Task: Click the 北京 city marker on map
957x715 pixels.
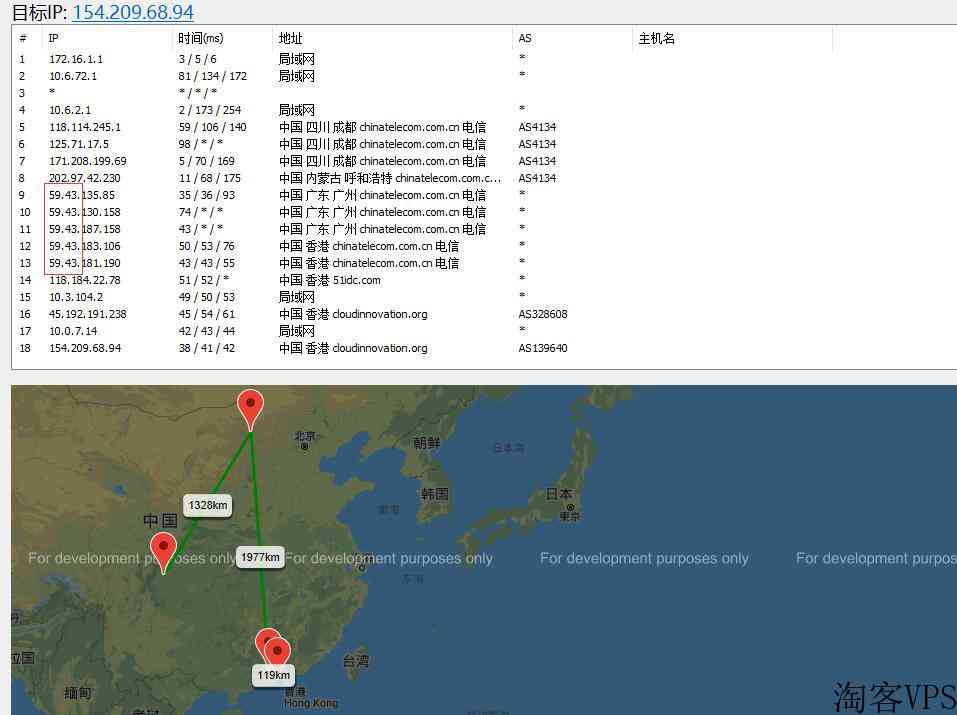Action: 305,446
